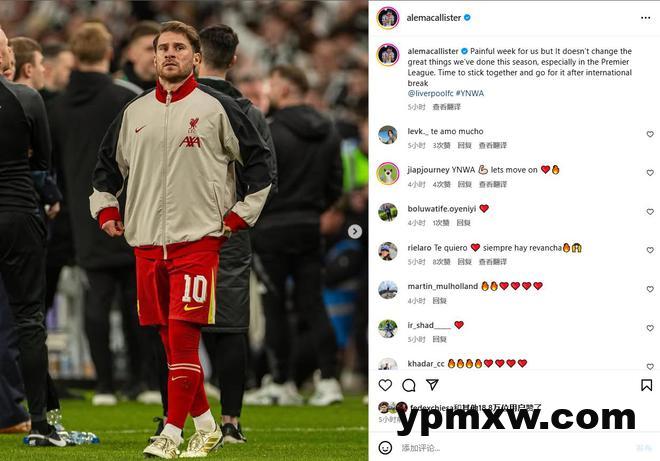
Task: Save the post with the bookmark icon
Action: click(x=647, y=385)
